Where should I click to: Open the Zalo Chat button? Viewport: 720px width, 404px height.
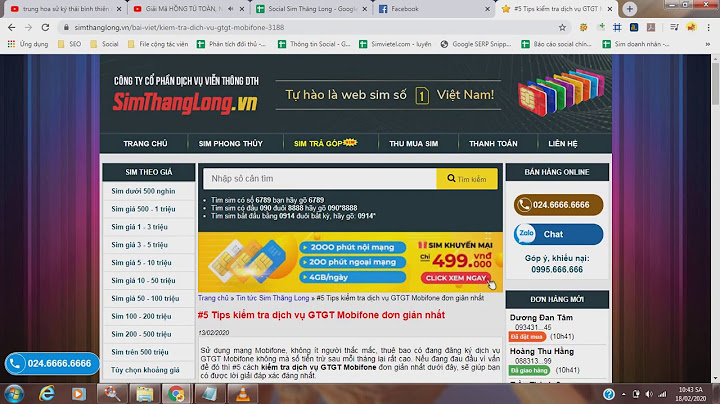click(558, 234)
